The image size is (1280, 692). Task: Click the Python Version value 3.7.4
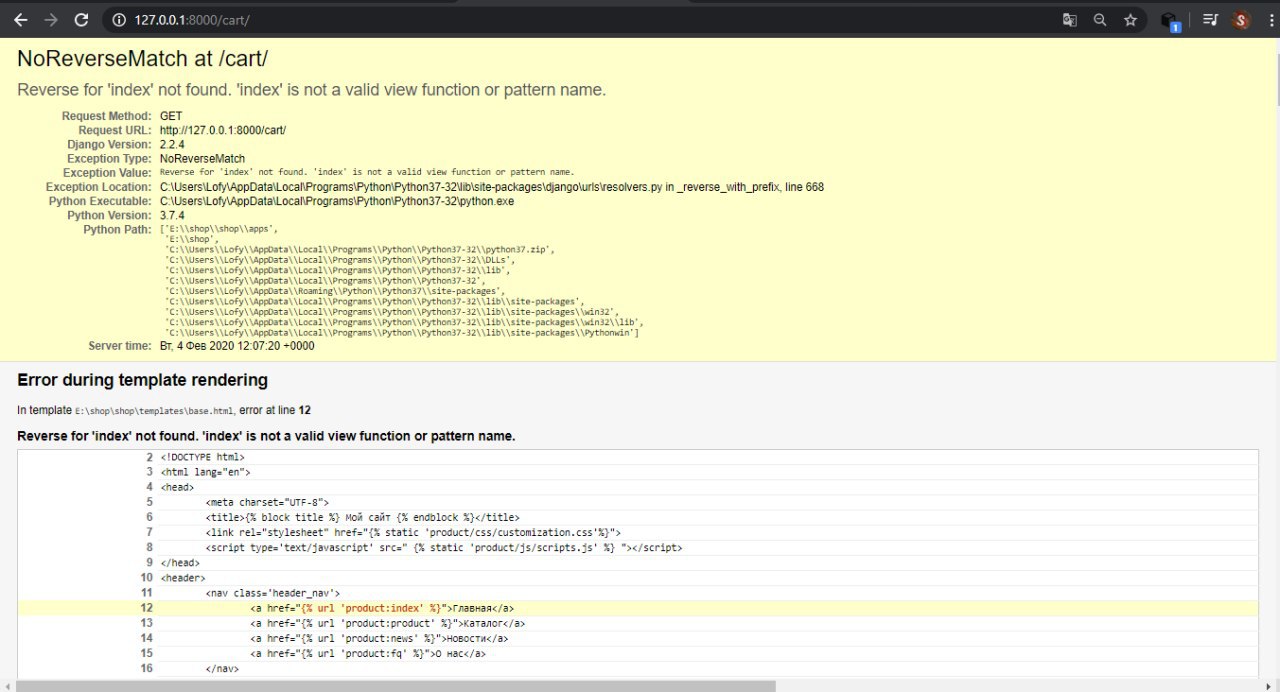tap(172, 215)
